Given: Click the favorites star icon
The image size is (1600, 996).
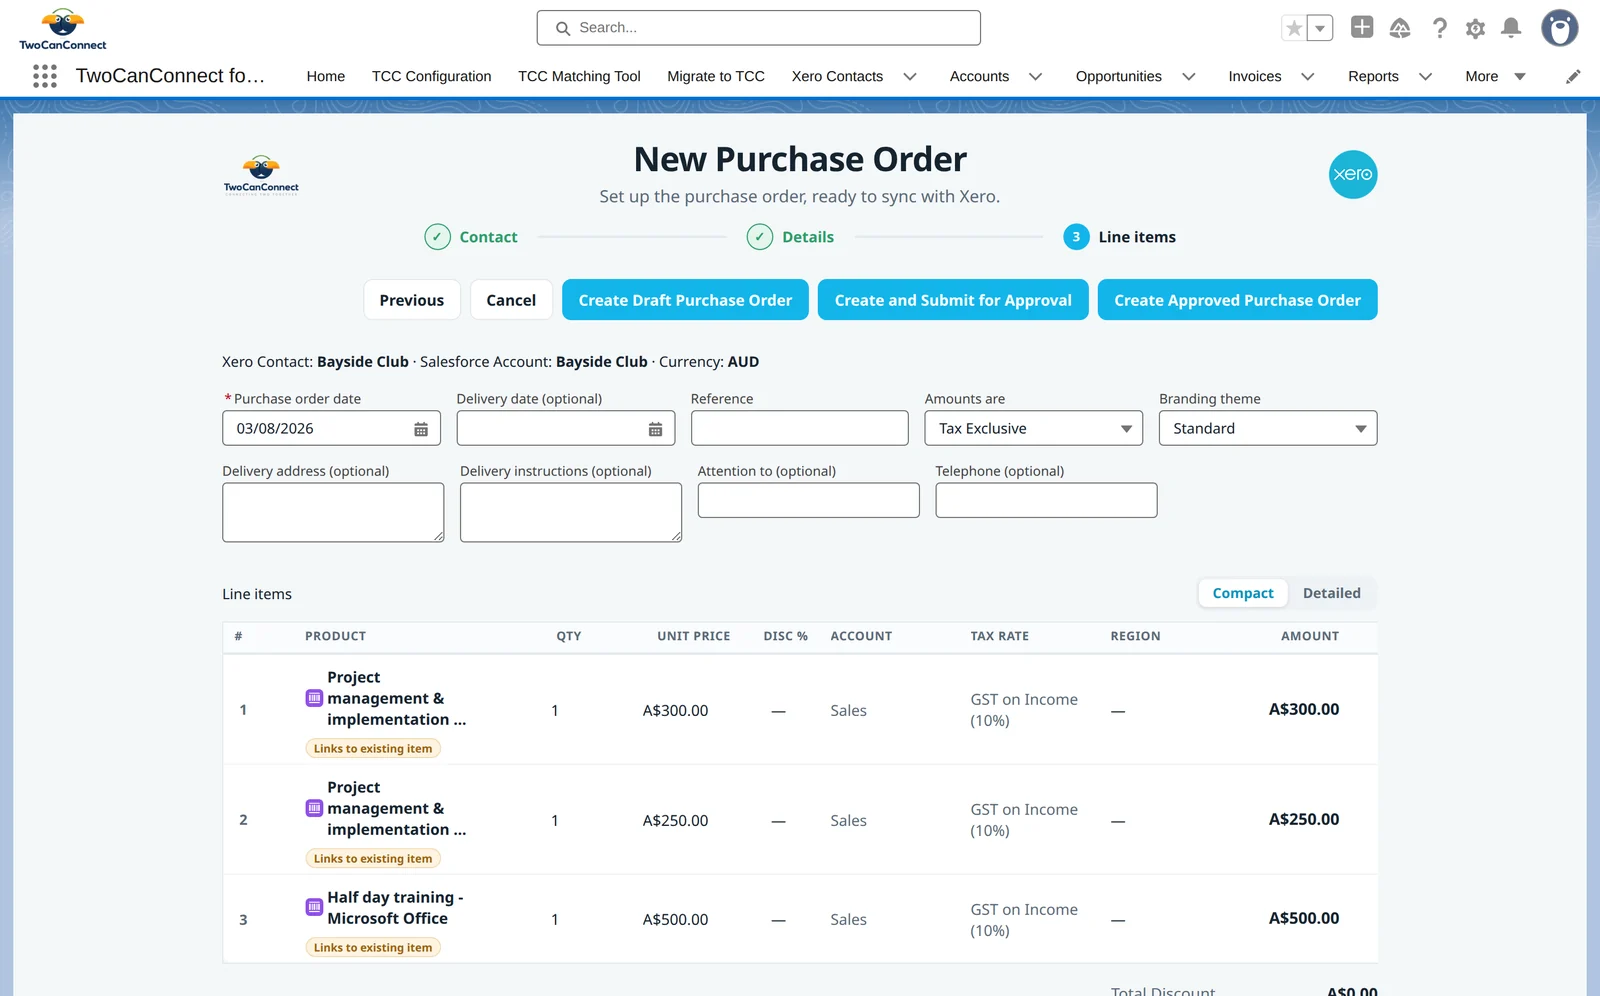Looking at the screenshot, I should (1294, 28).
